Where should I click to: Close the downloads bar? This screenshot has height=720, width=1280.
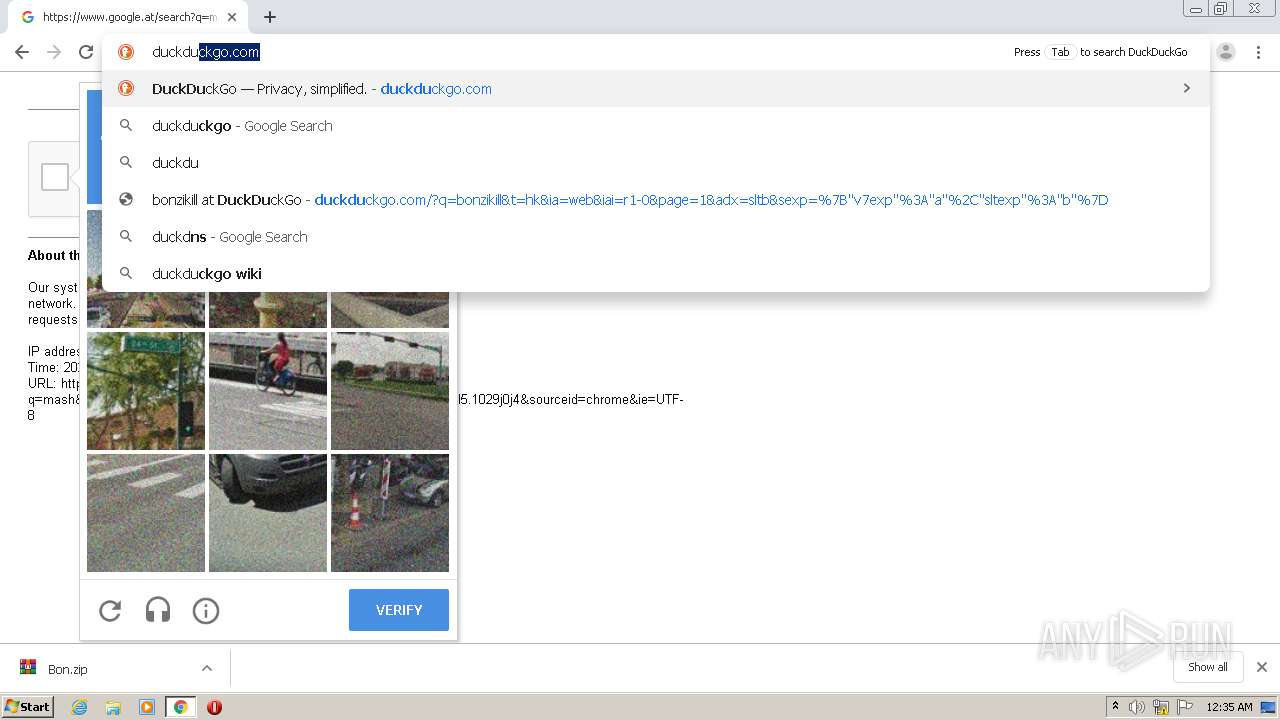(x=1262, y=667)
